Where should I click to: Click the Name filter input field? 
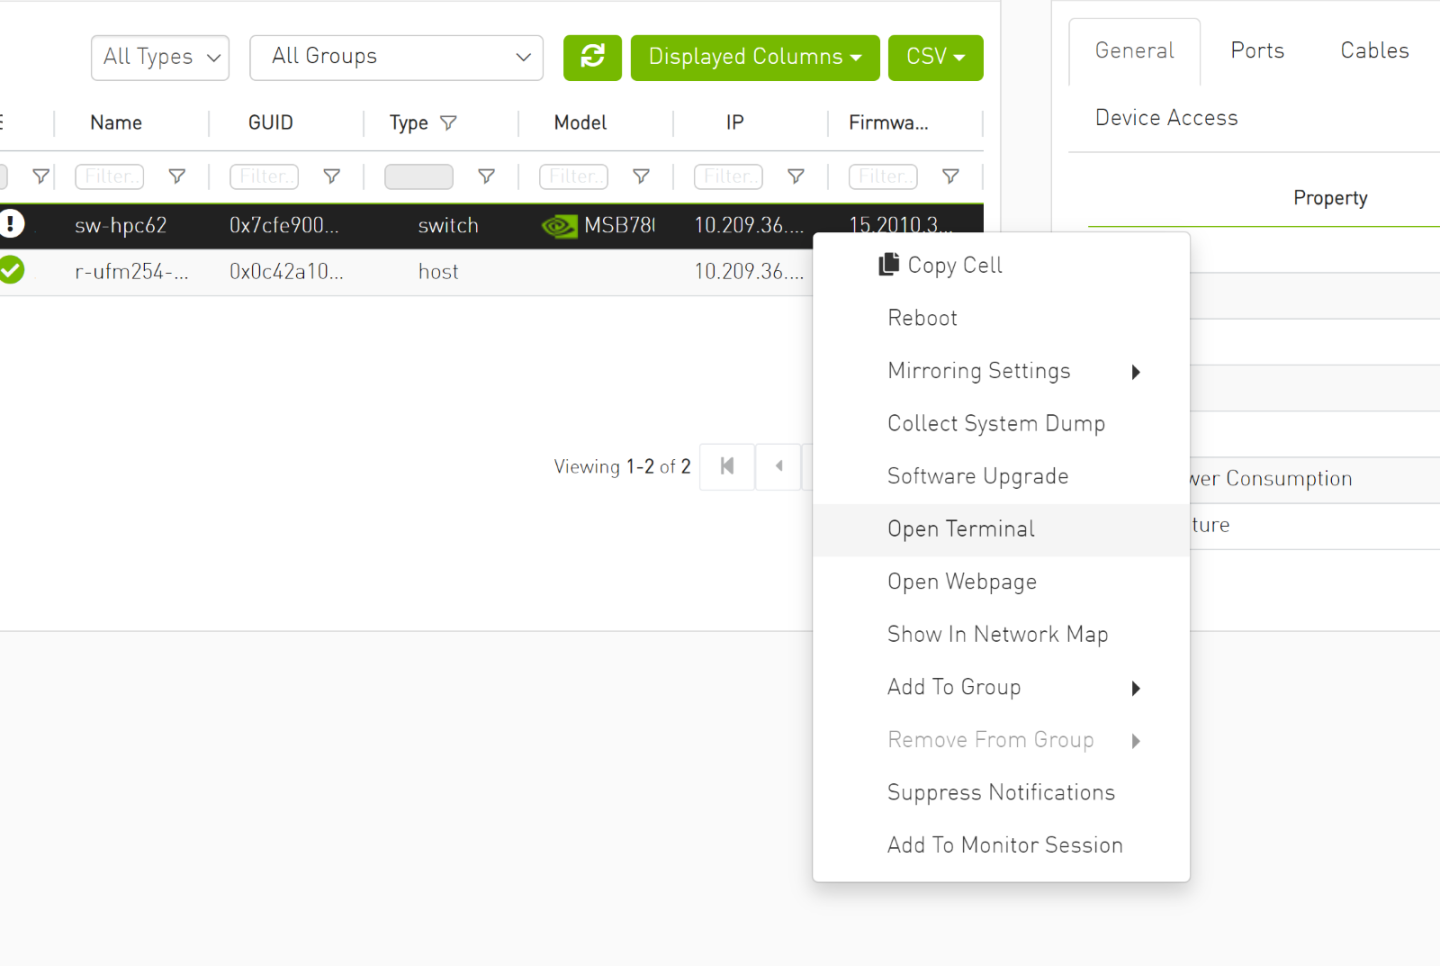point(109,177)
